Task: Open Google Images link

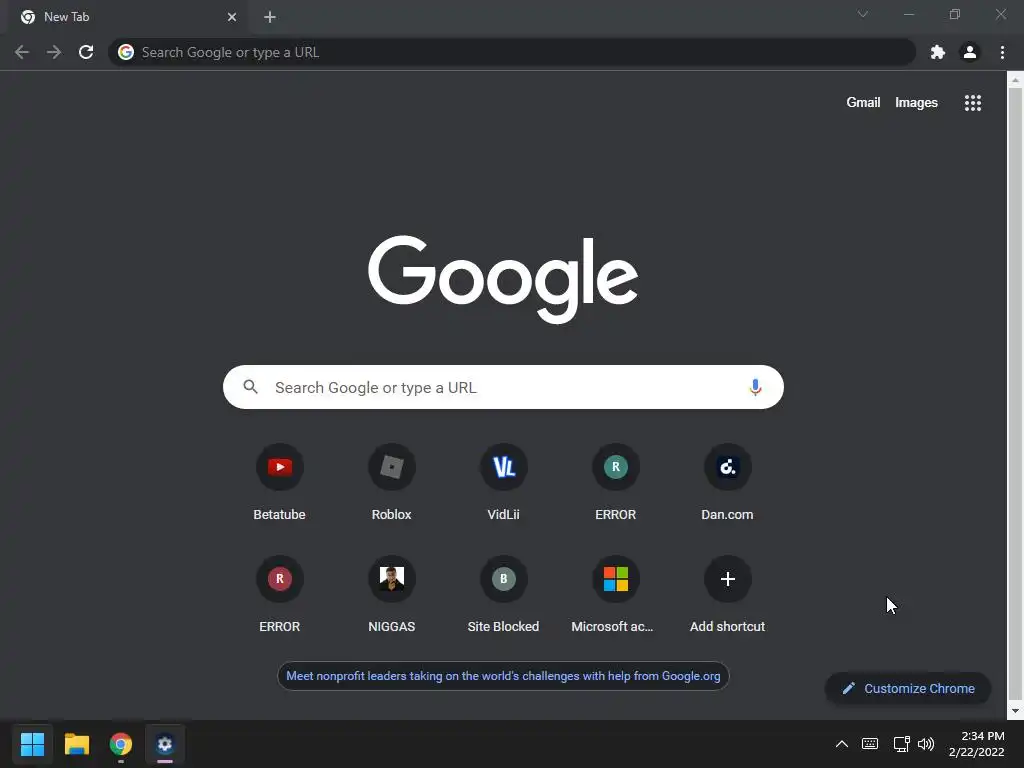Action: pos(916,103)
